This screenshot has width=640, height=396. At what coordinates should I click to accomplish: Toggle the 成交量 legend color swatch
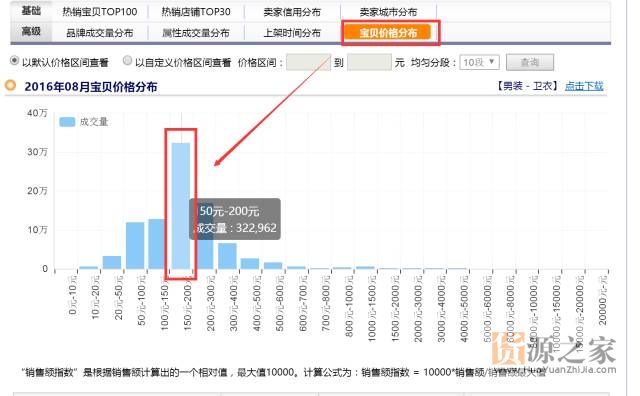click(x=67, y=122)
